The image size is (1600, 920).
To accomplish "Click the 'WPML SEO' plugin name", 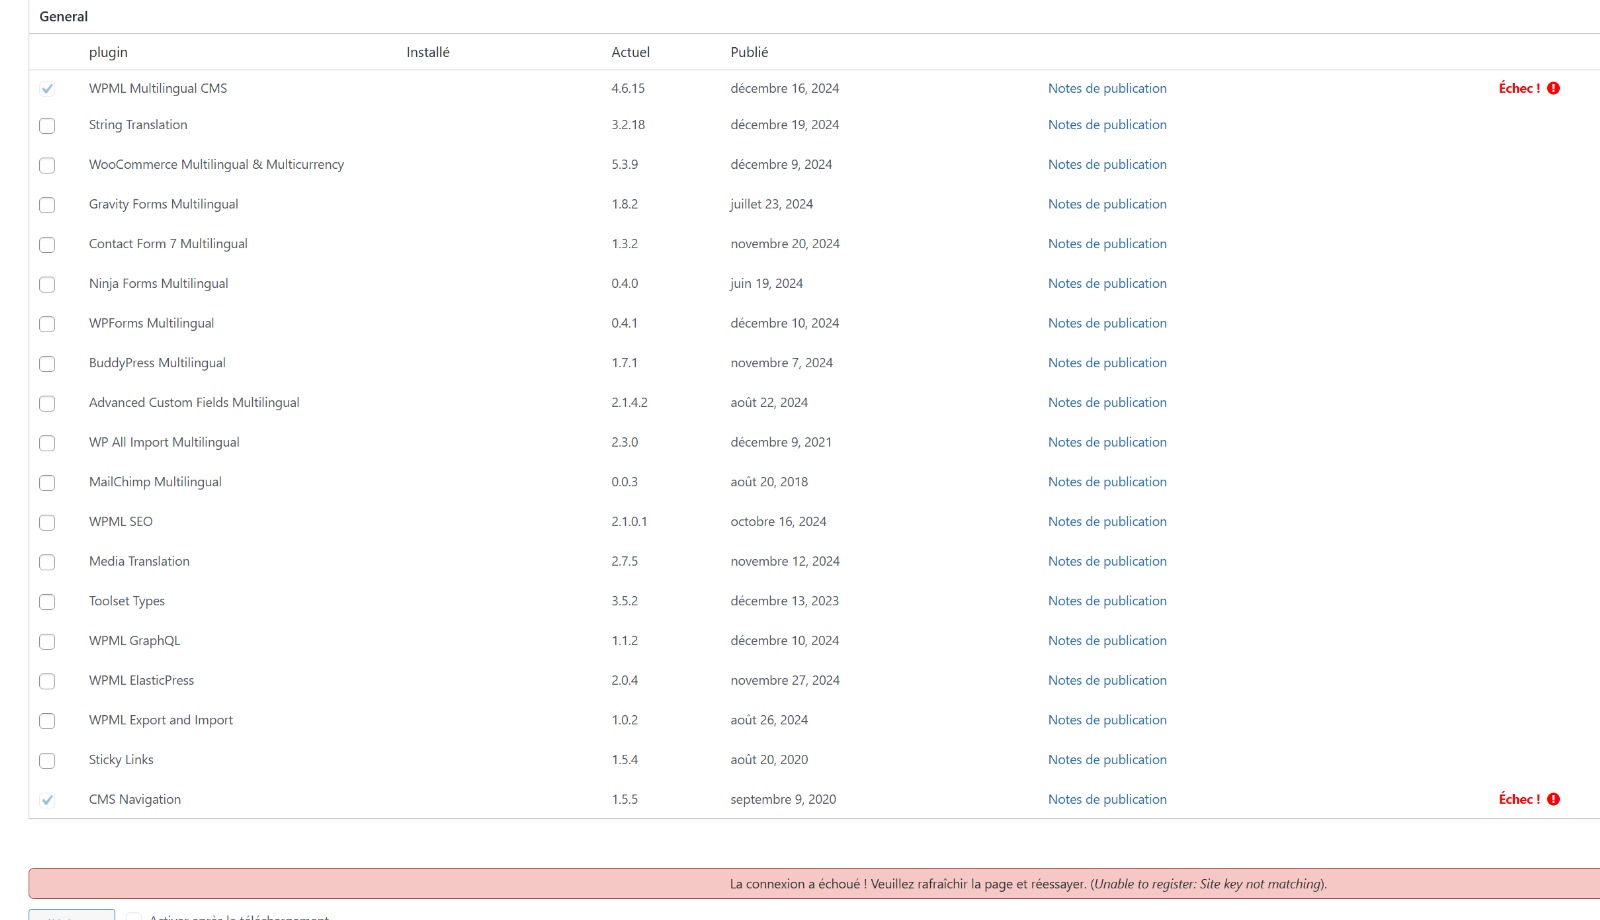I will coord(121,521).
